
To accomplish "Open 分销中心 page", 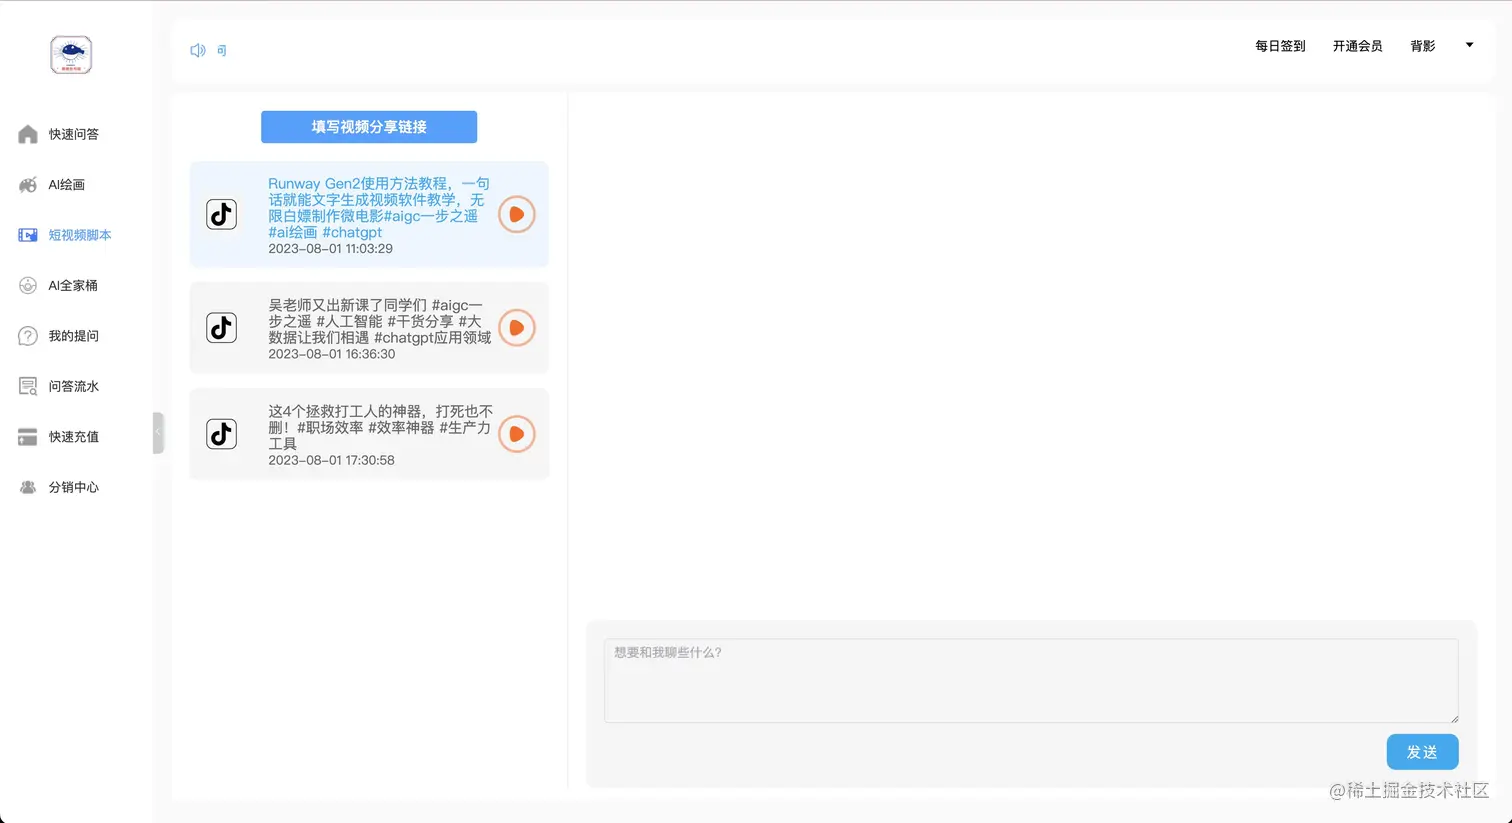I will (x=74, y=487).
